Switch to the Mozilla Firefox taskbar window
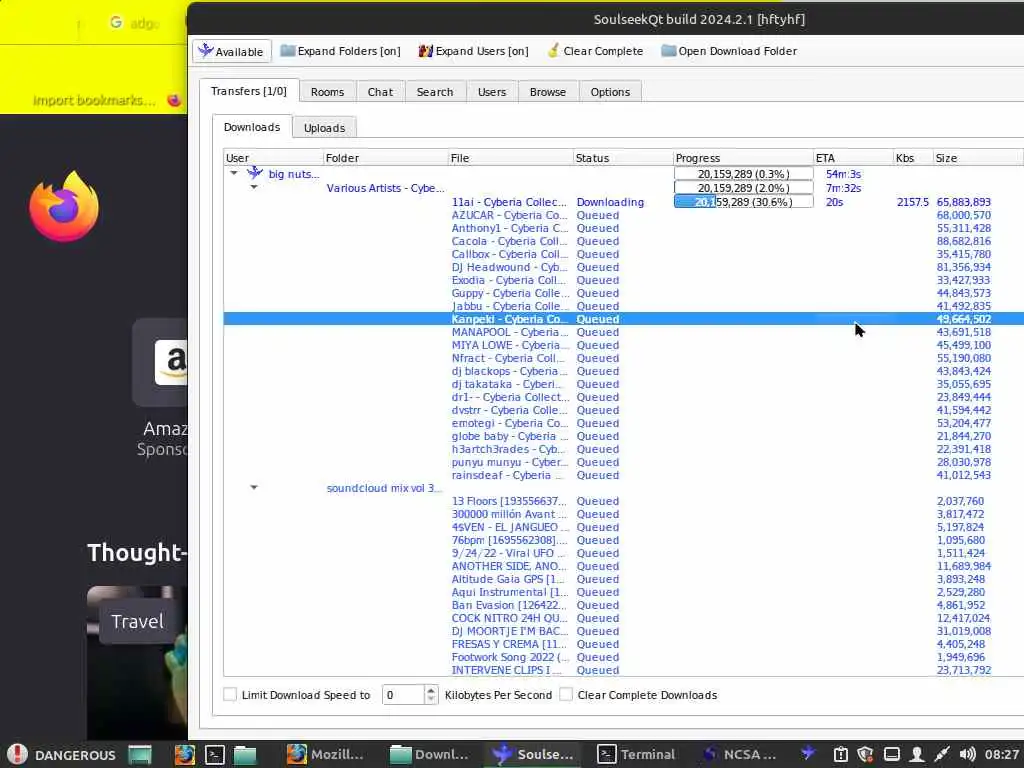1024x768 pixels. (x=326, y=754)
